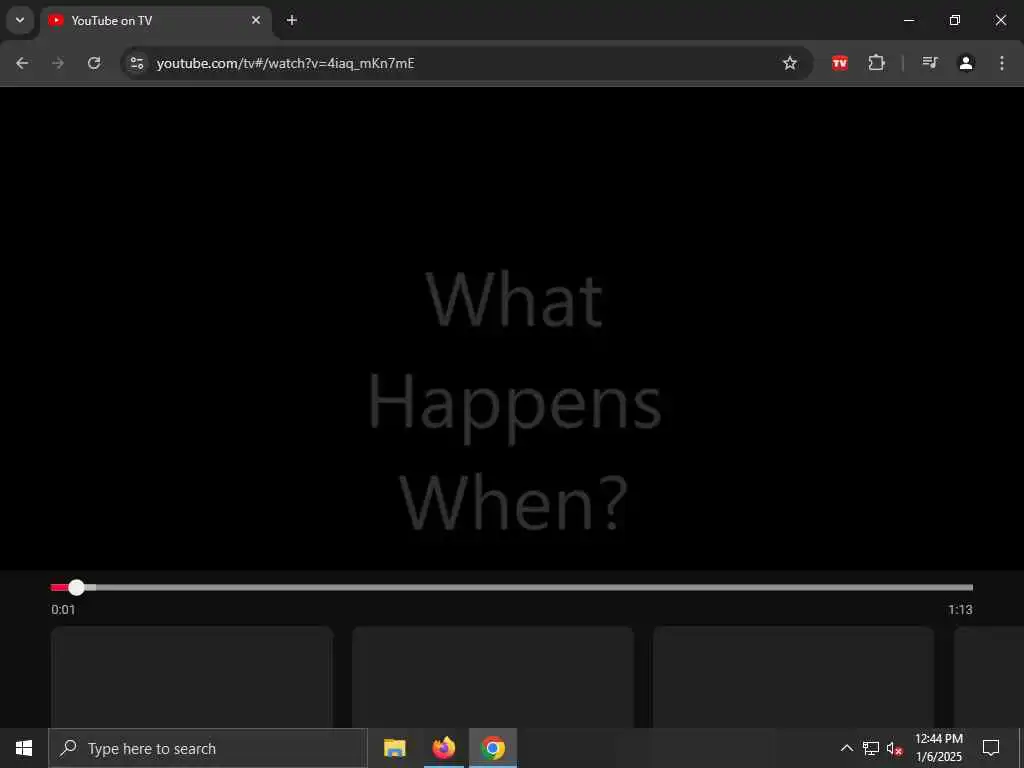The width and height of the screenshot is (1024, 768).
Task: Open Chrome from the taskbar
Action: [493, 748]
